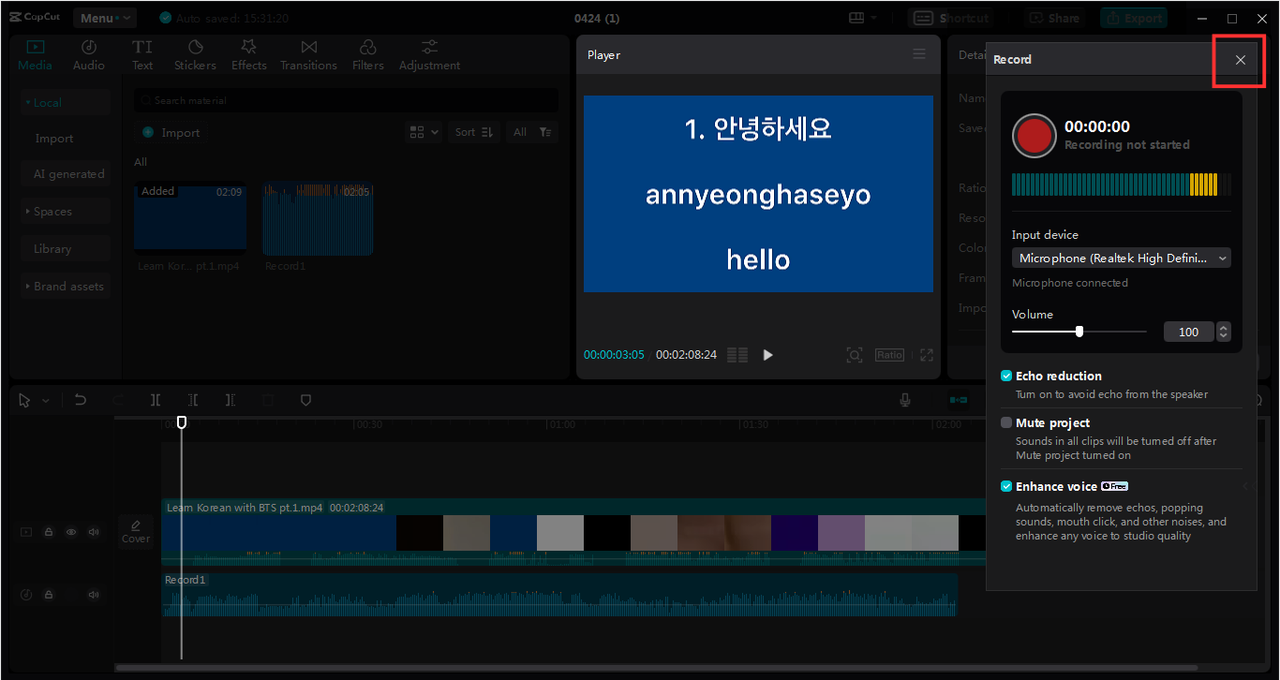The width and height of the screenshot is (1280, 680).
Task: Click the microphone record icon in timeline toolbar
Action: pos(905,400)
